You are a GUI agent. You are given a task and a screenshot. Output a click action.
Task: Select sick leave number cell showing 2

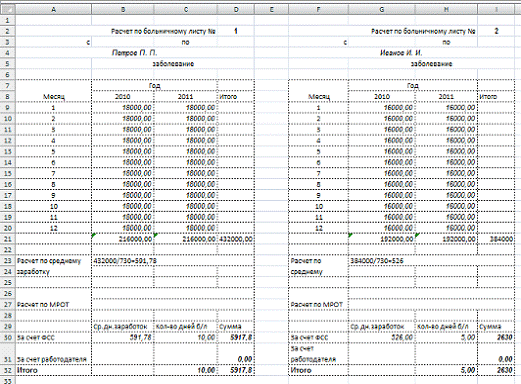coord(496,31)
